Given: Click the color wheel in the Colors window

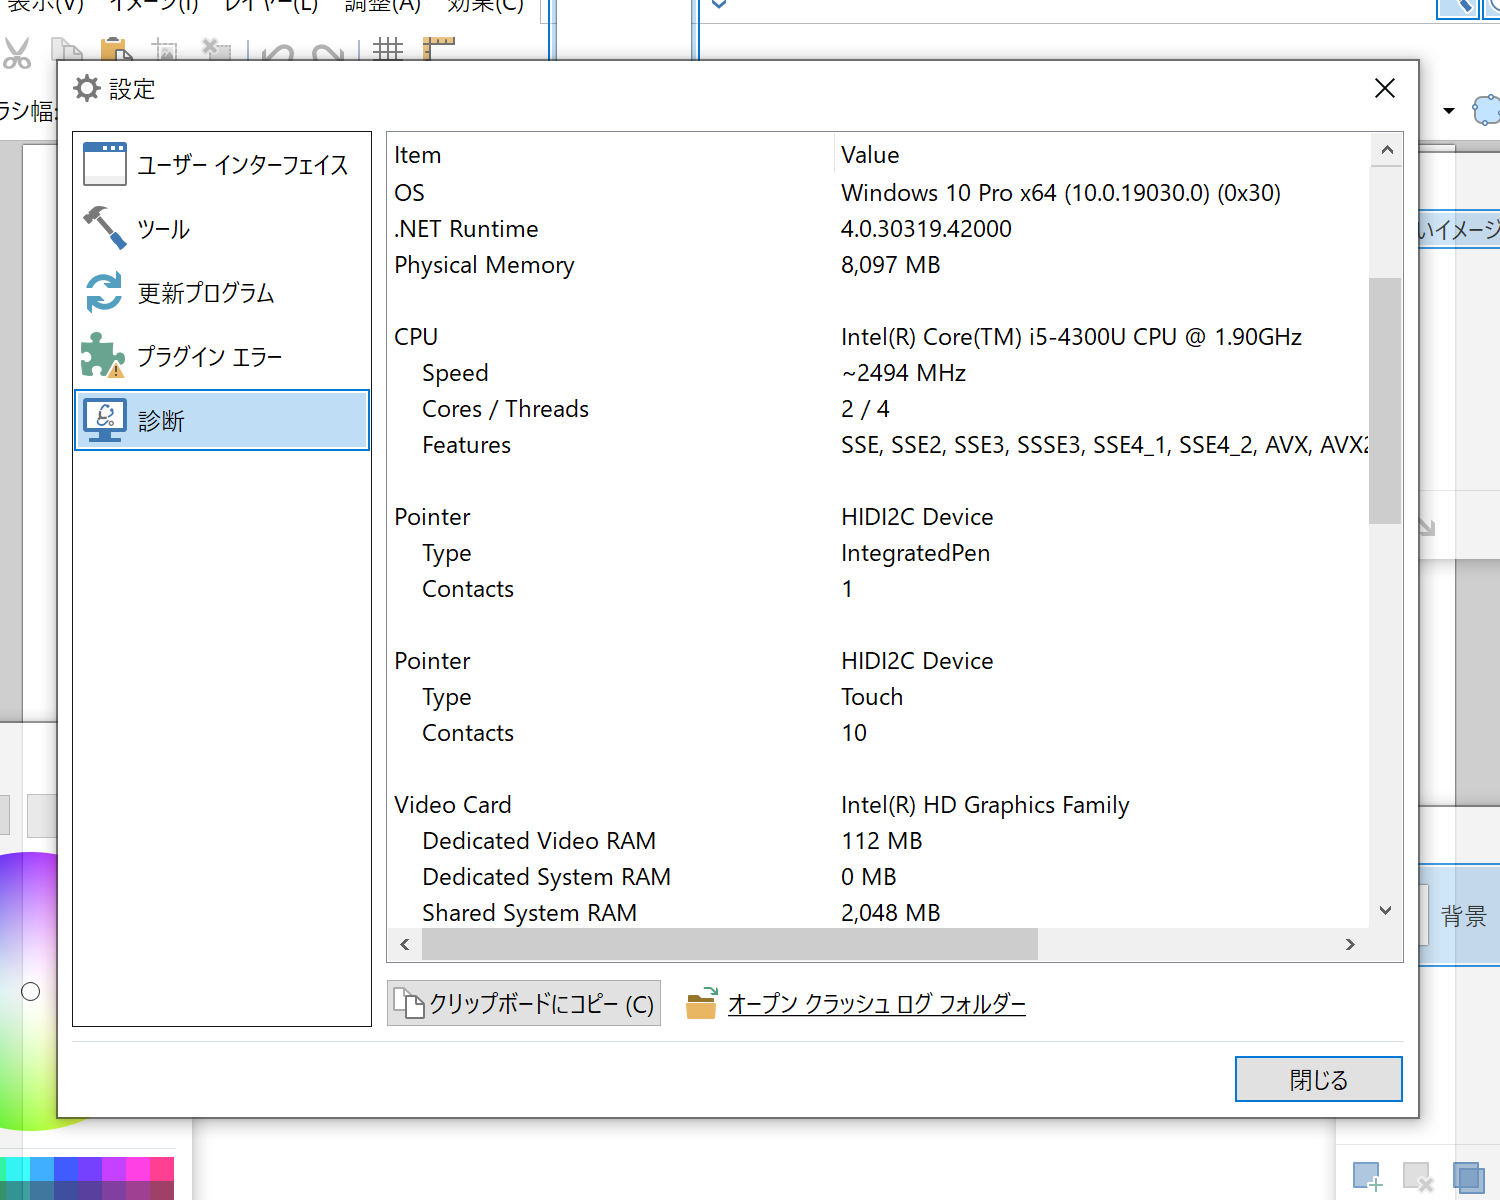Looking at the screenshot, I should pos(30,990).
